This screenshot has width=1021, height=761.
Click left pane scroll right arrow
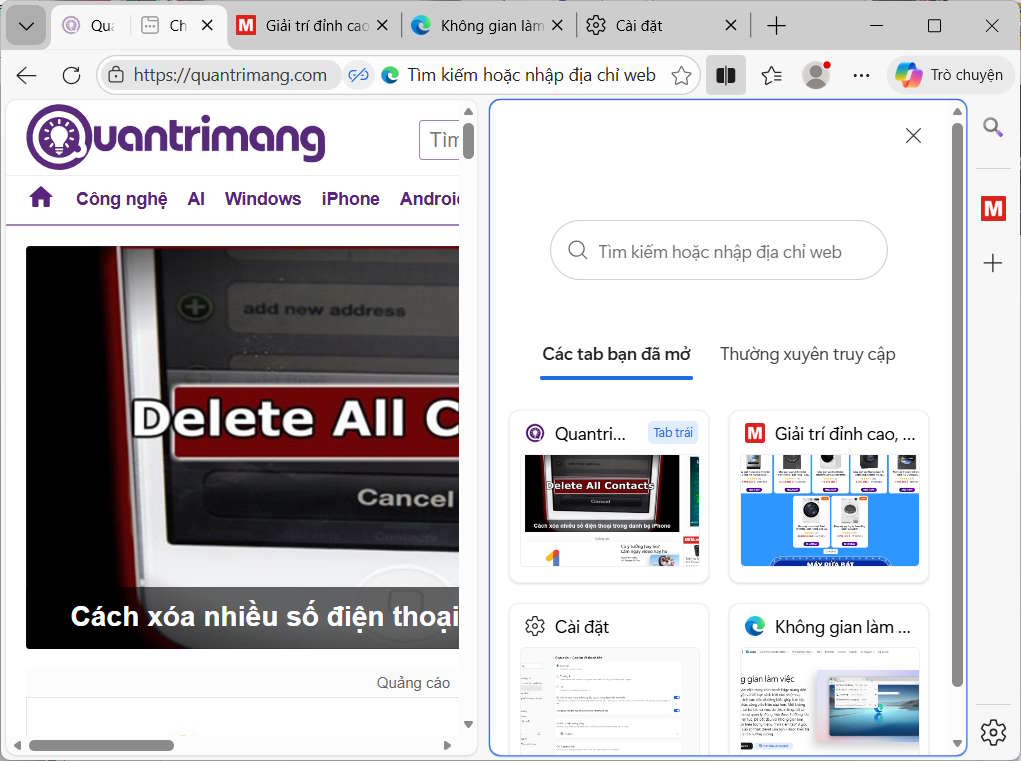tap(447, 745)
